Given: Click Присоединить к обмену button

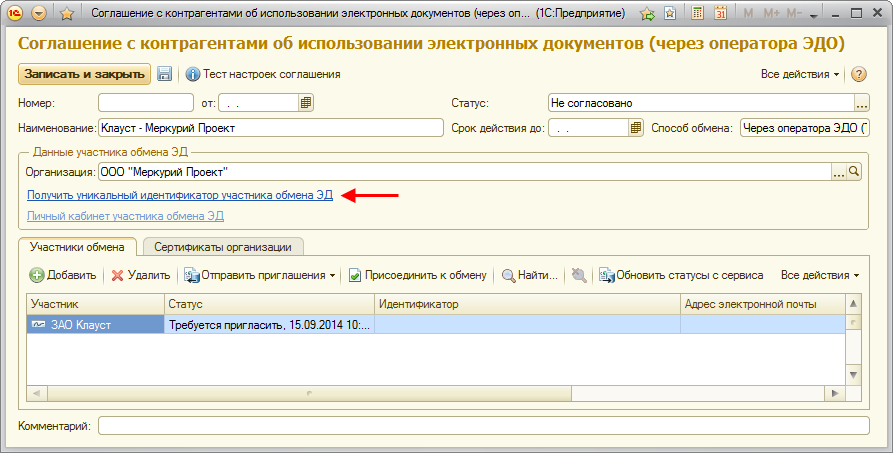Looking at the screenshot, I should pyautogui.click(x=417, y=275).
